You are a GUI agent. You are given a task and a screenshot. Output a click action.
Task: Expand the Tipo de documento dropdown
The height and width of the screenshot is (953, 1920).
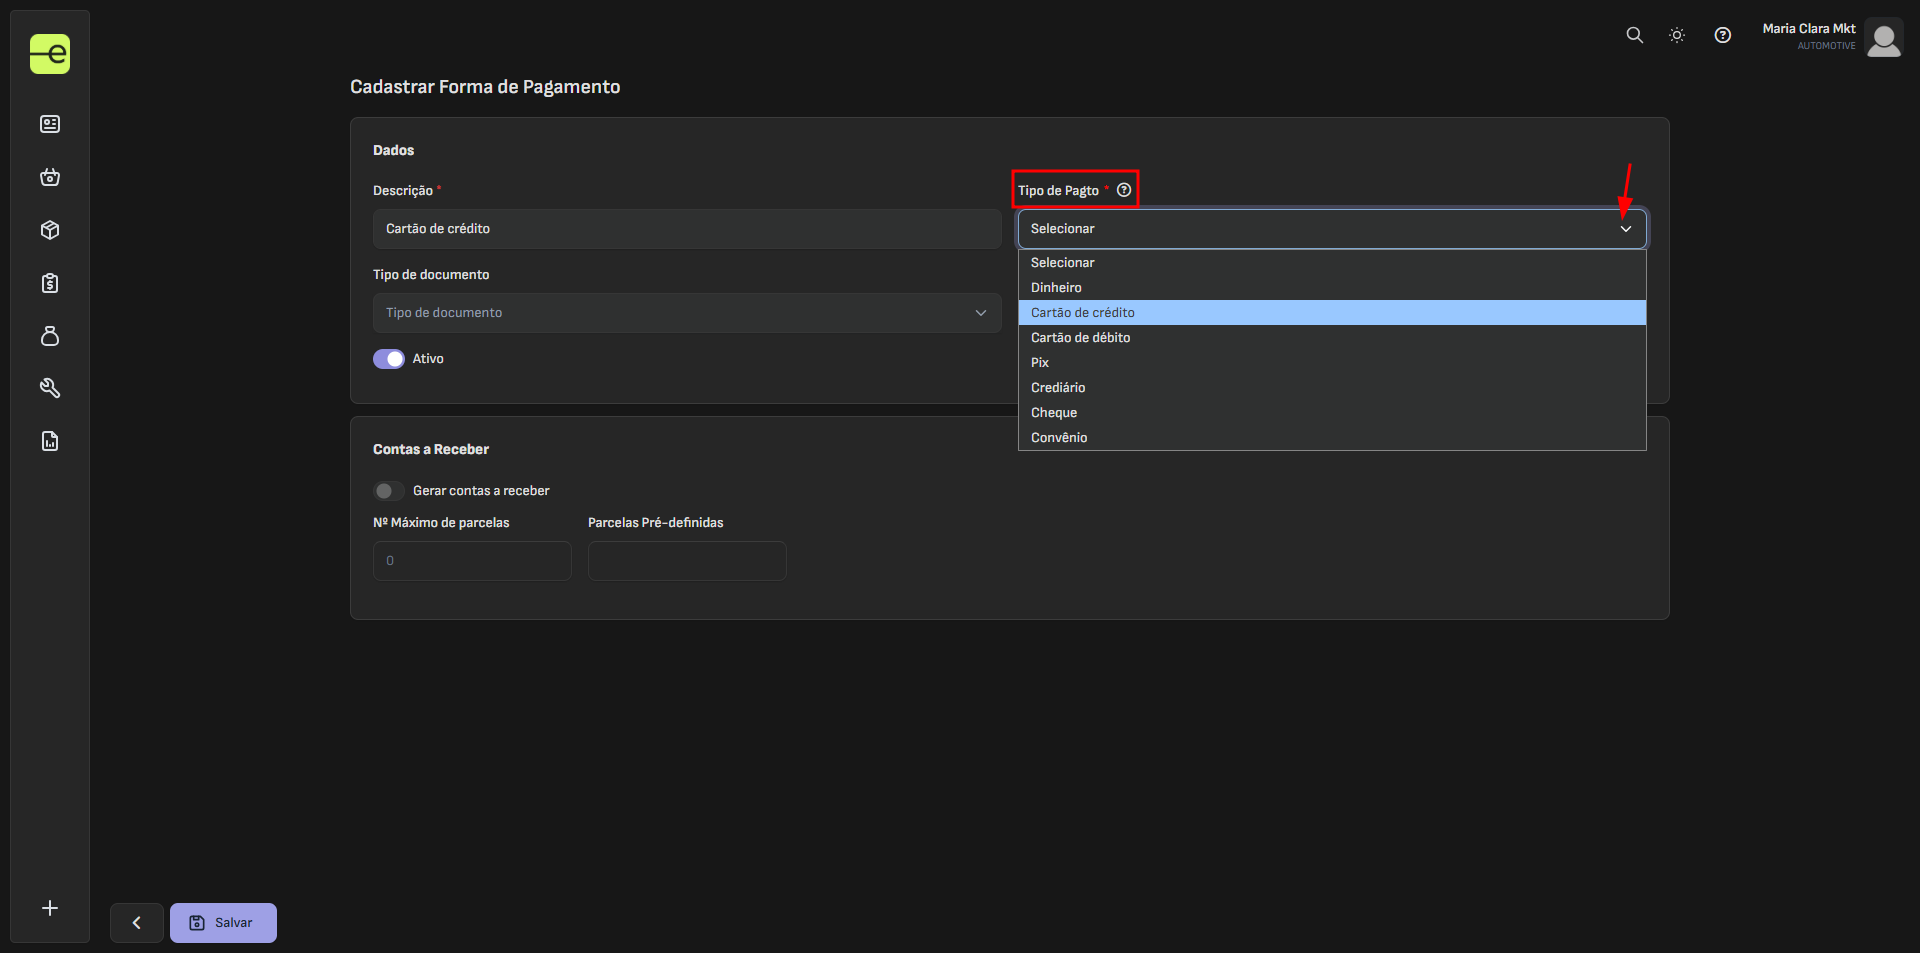687,313
